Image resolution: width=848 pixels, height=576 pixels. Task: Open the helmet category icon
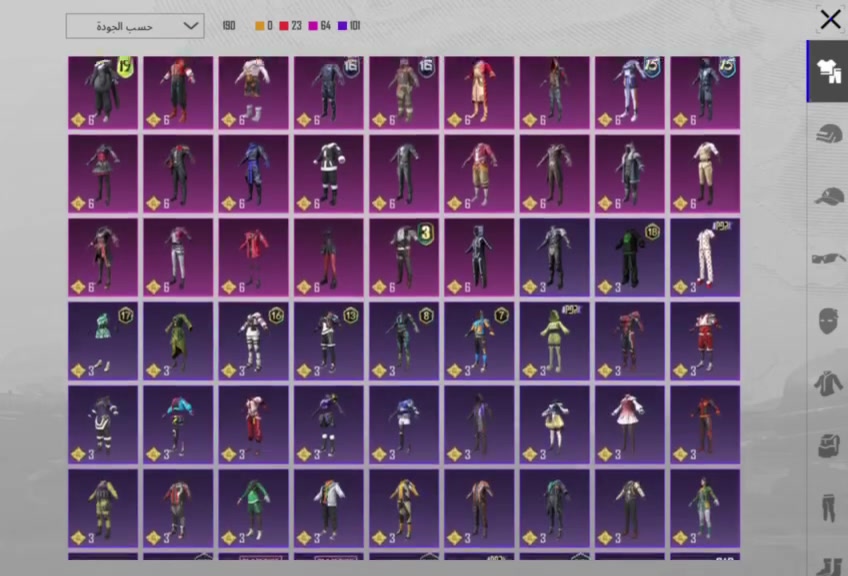click(829, 133)
